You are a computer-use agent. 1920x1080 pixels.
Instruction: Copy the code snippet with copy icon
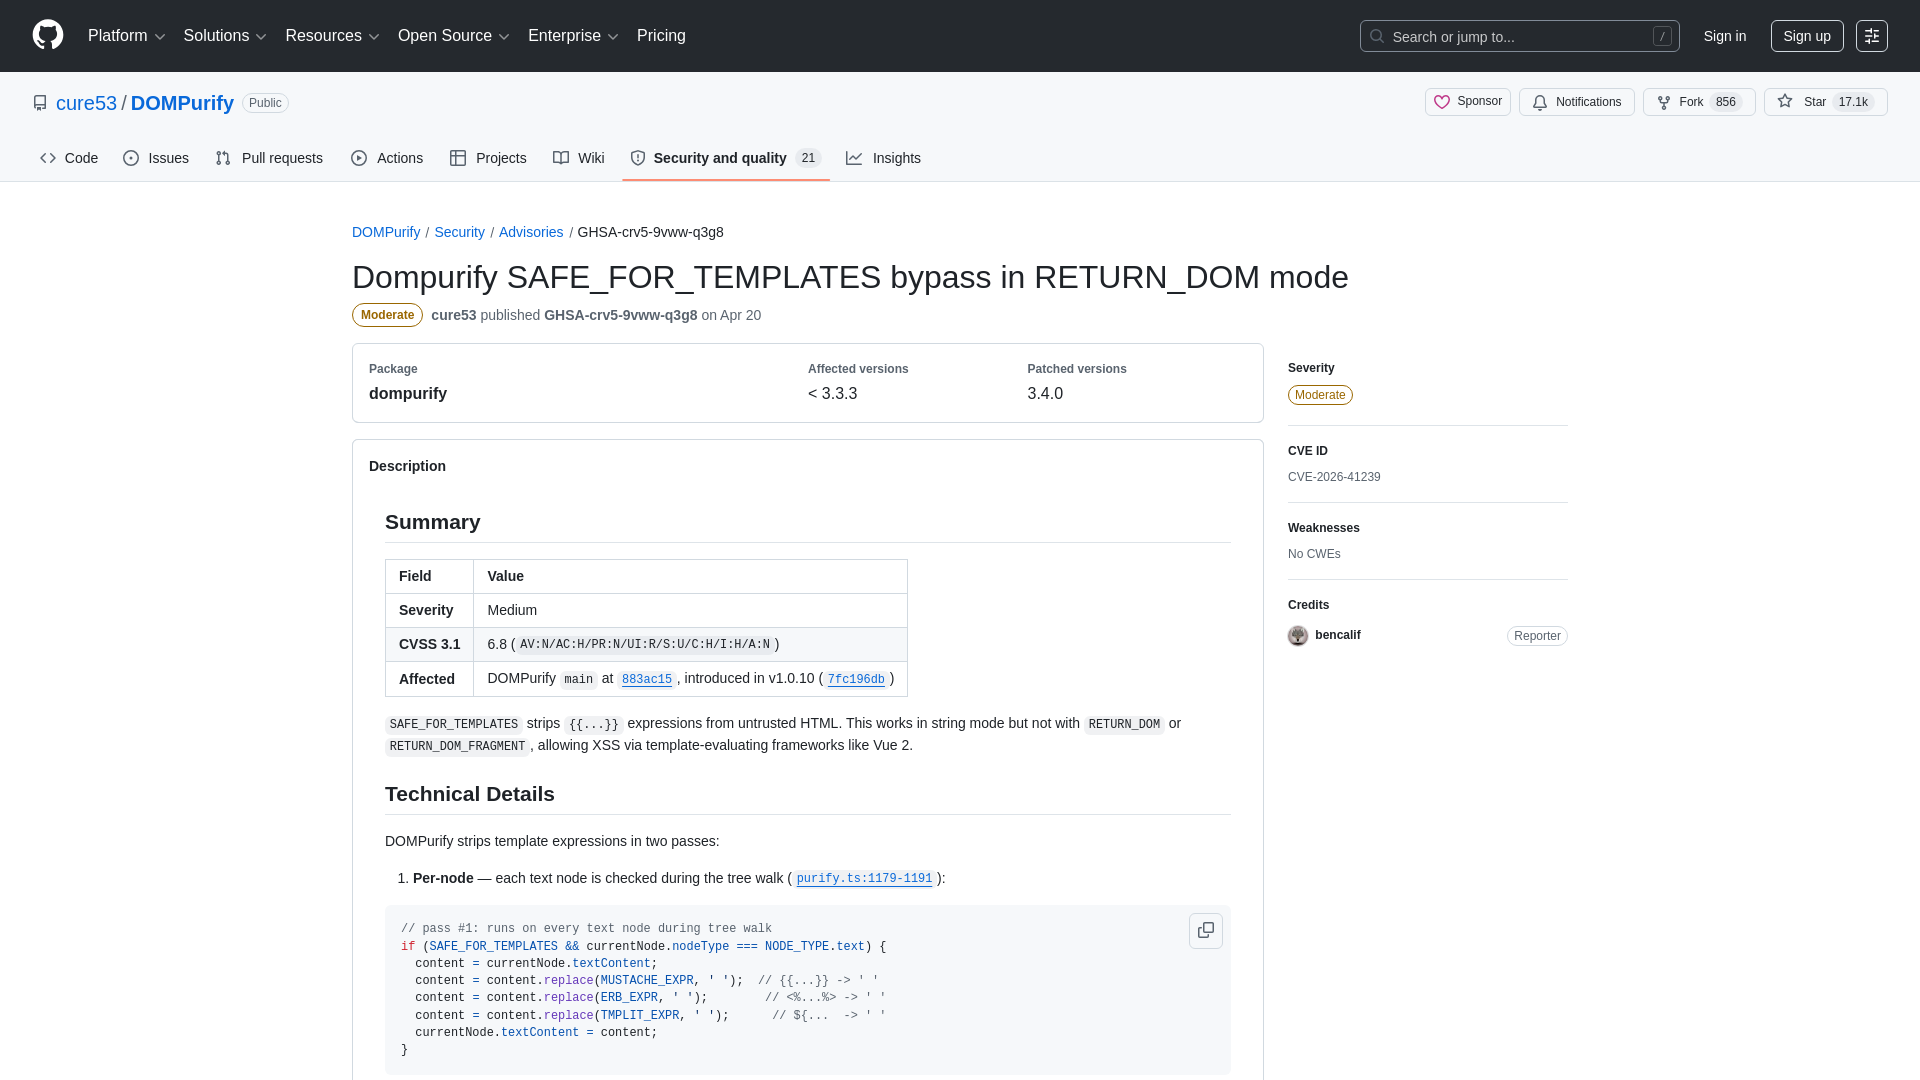(x=1206, y=930)
